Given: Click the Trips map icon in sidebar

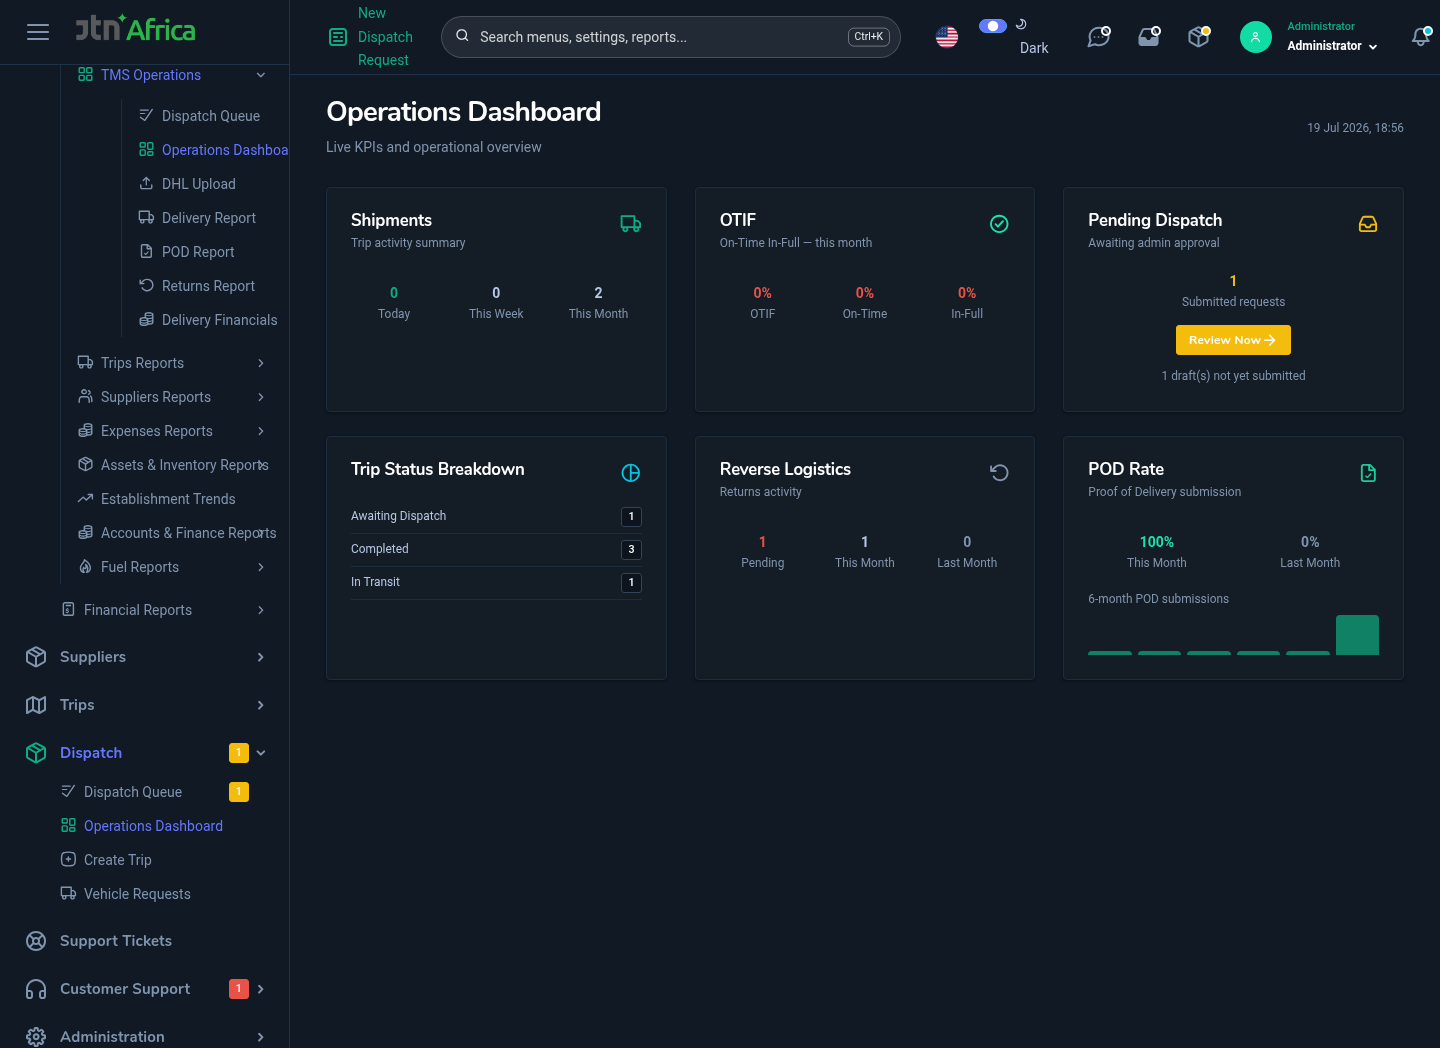Looking at the screenshot, I should [x=36, y=705].
